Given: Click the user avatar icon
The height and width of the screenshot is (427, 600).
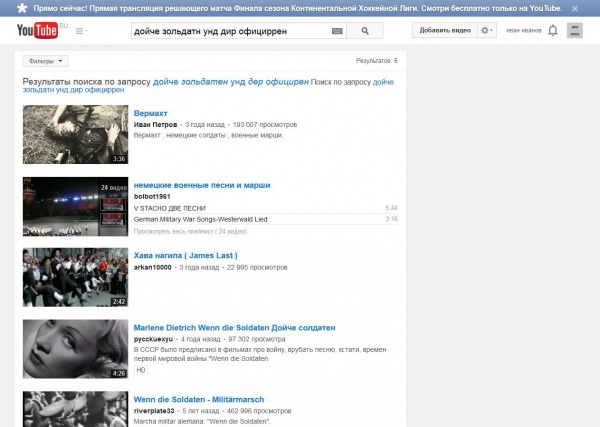Looking at the screenshot, I should (575, 30).
